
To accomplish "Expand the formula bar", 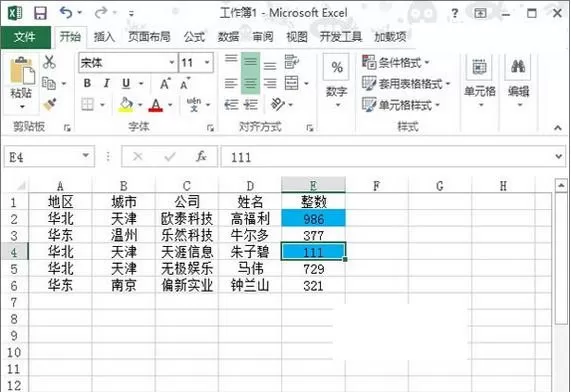I will [559, 156].
